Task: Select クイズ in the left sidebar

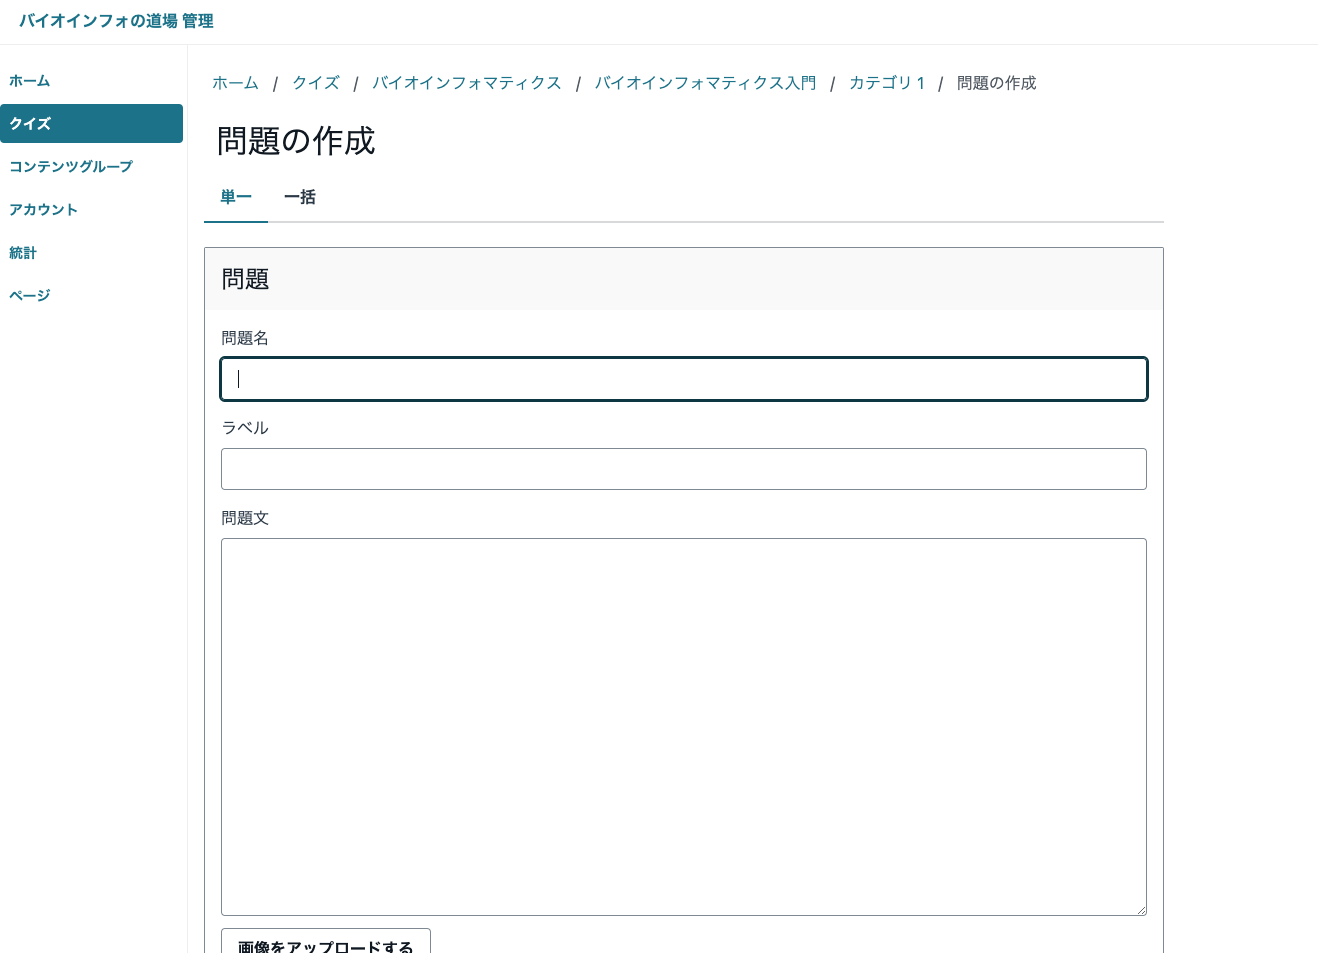Action: (x=30, y=124)
